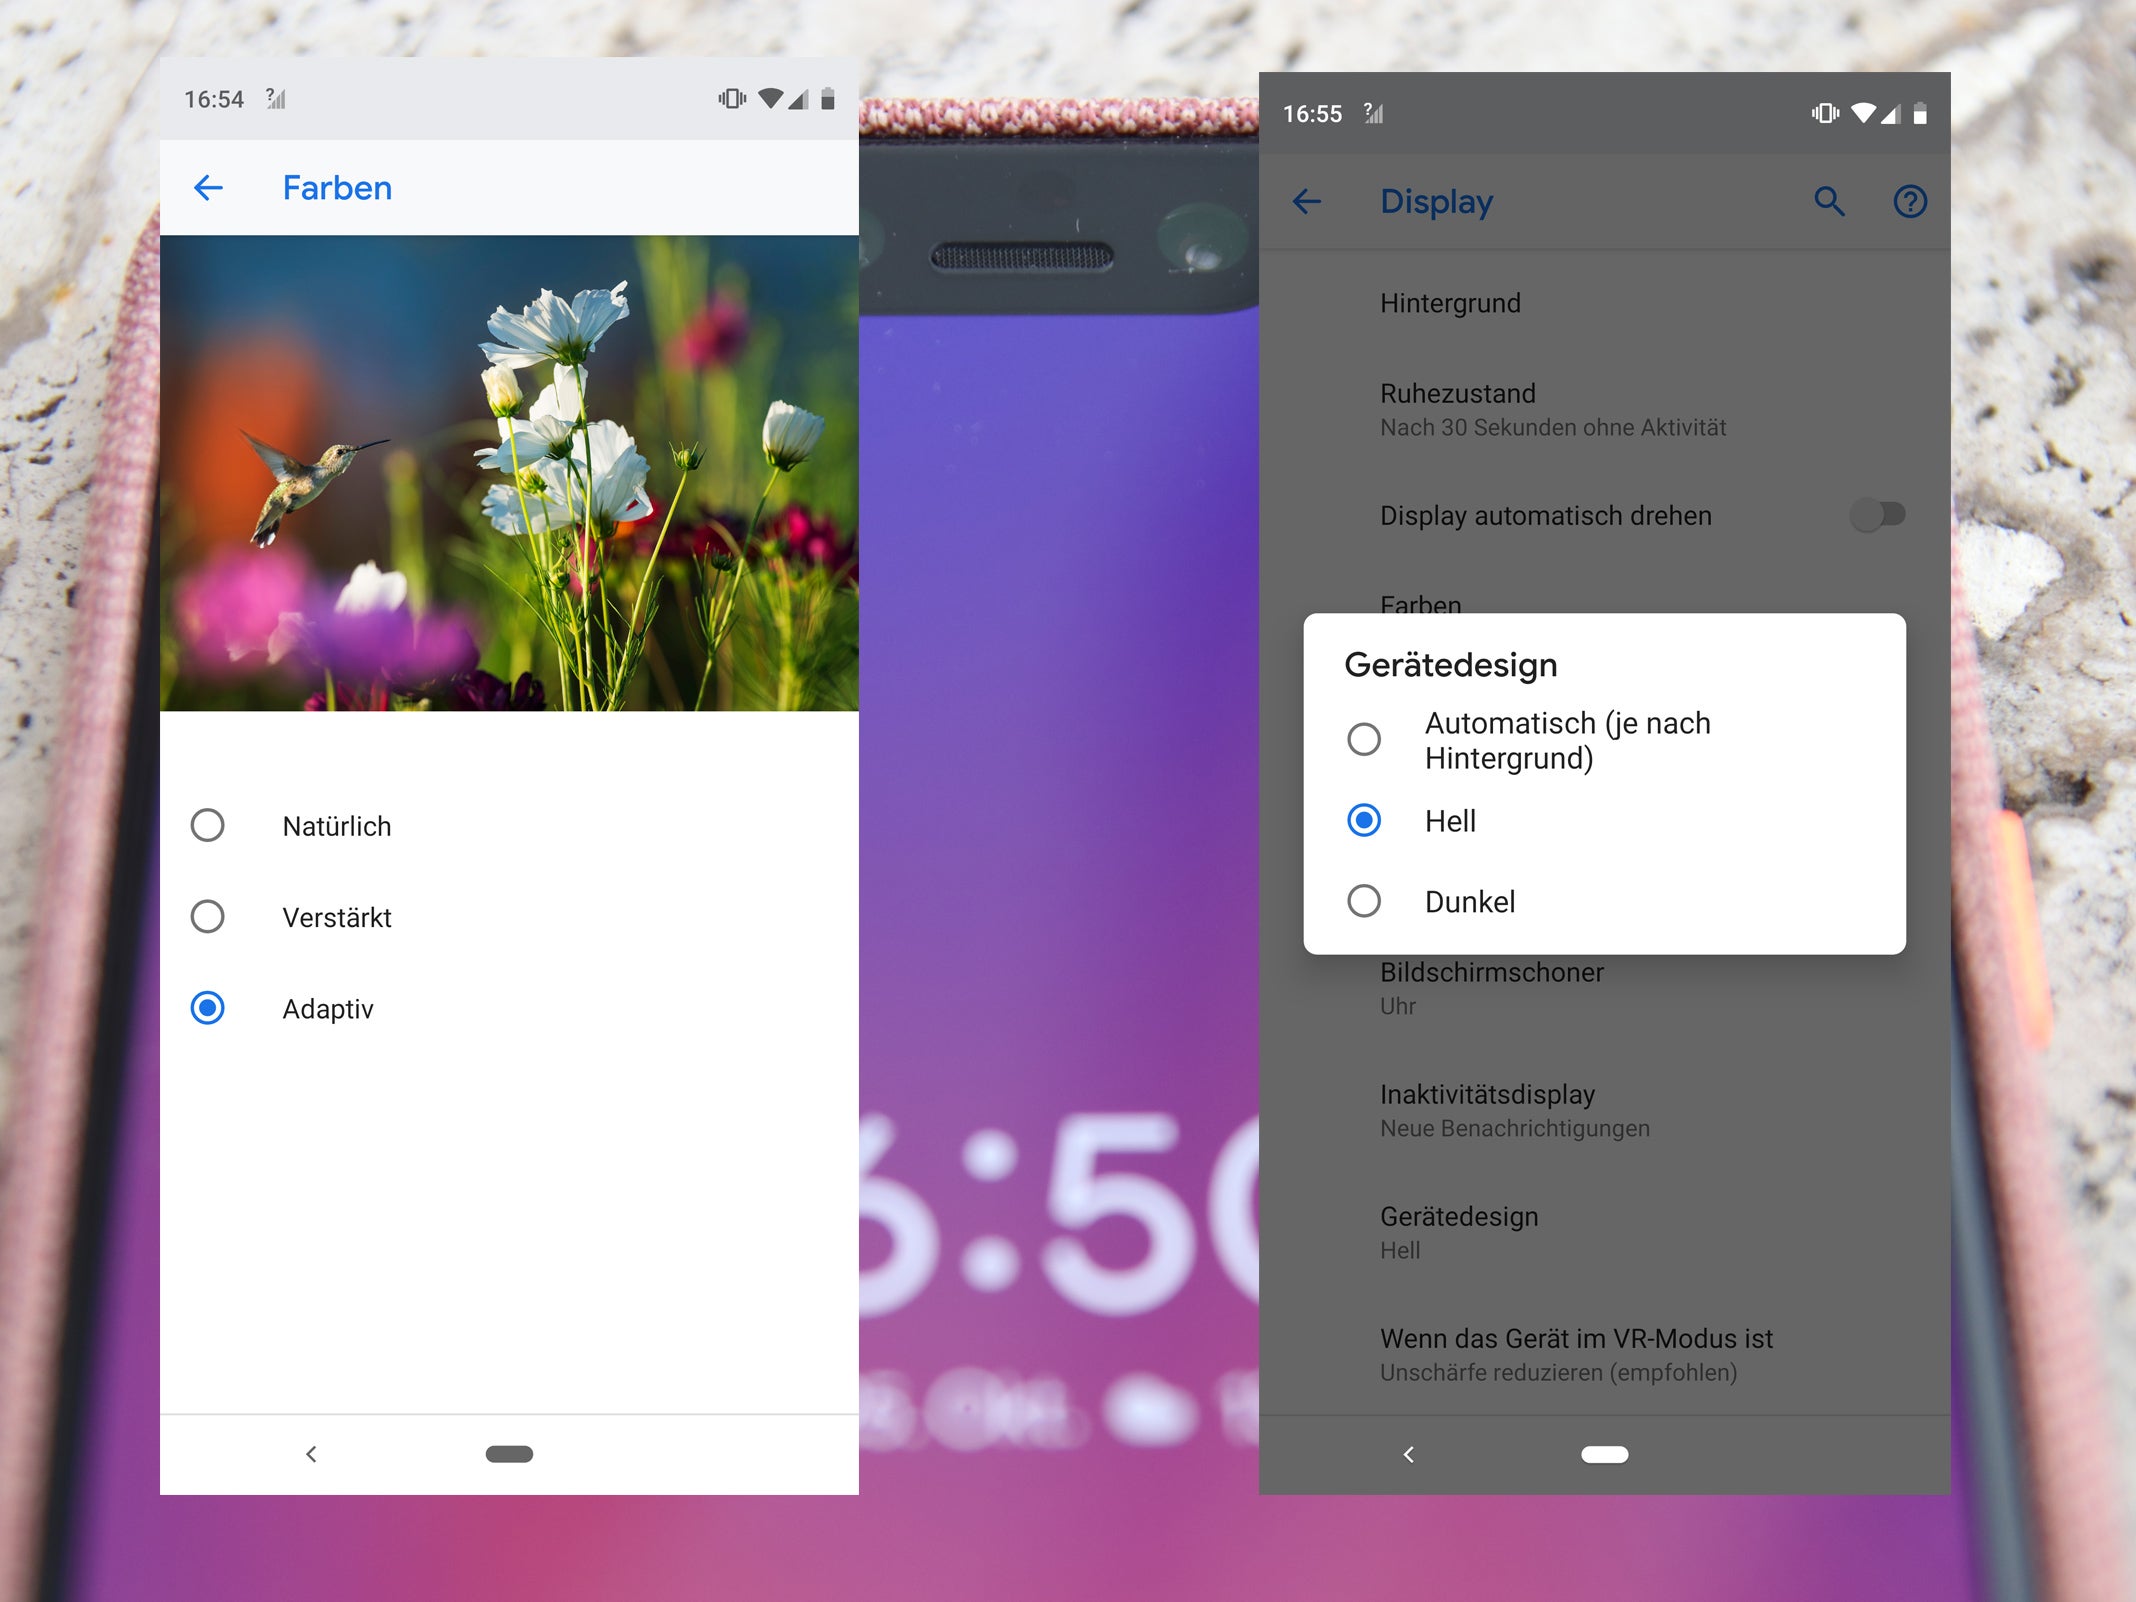Open the Gerätedesign setting row
The height and width of the screenshot is (1602, 2136).
(1605, 1232)
